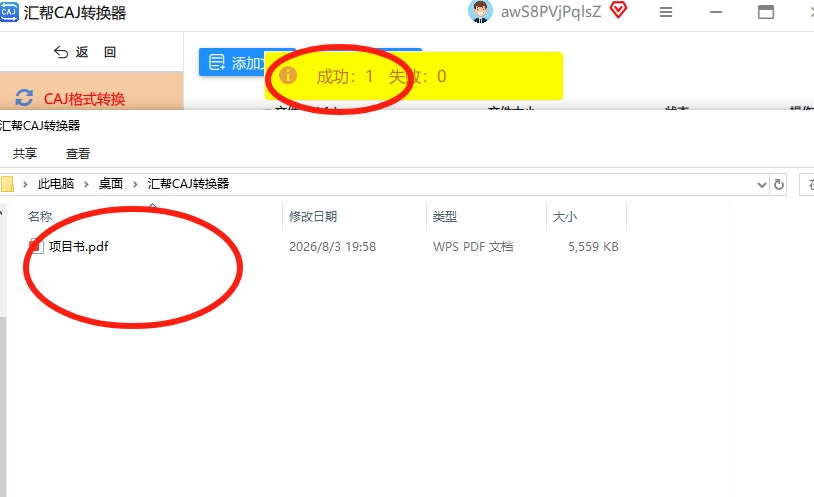Select CAJ格式转换 sidebar item
Image resolution: width=814 pixels, height=497 pixels.
91,91
